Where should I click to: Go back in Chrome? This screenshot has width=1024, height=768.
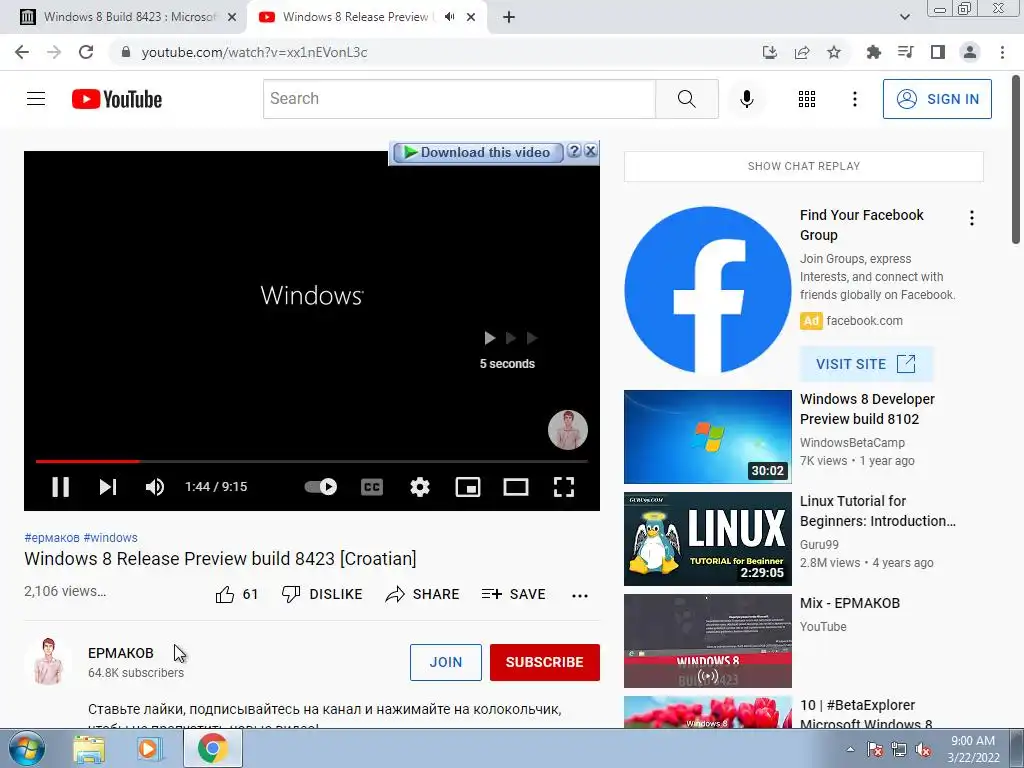(22, 52)
